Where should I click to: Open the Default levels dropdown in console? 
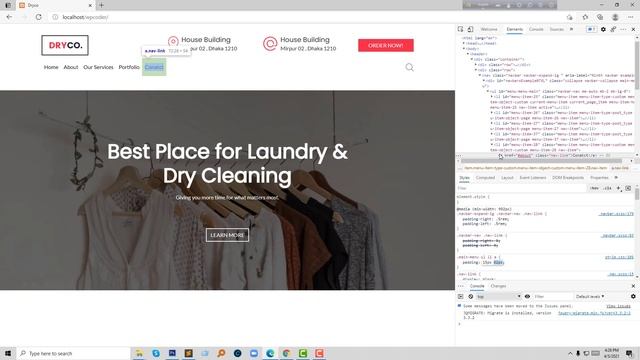590,296
